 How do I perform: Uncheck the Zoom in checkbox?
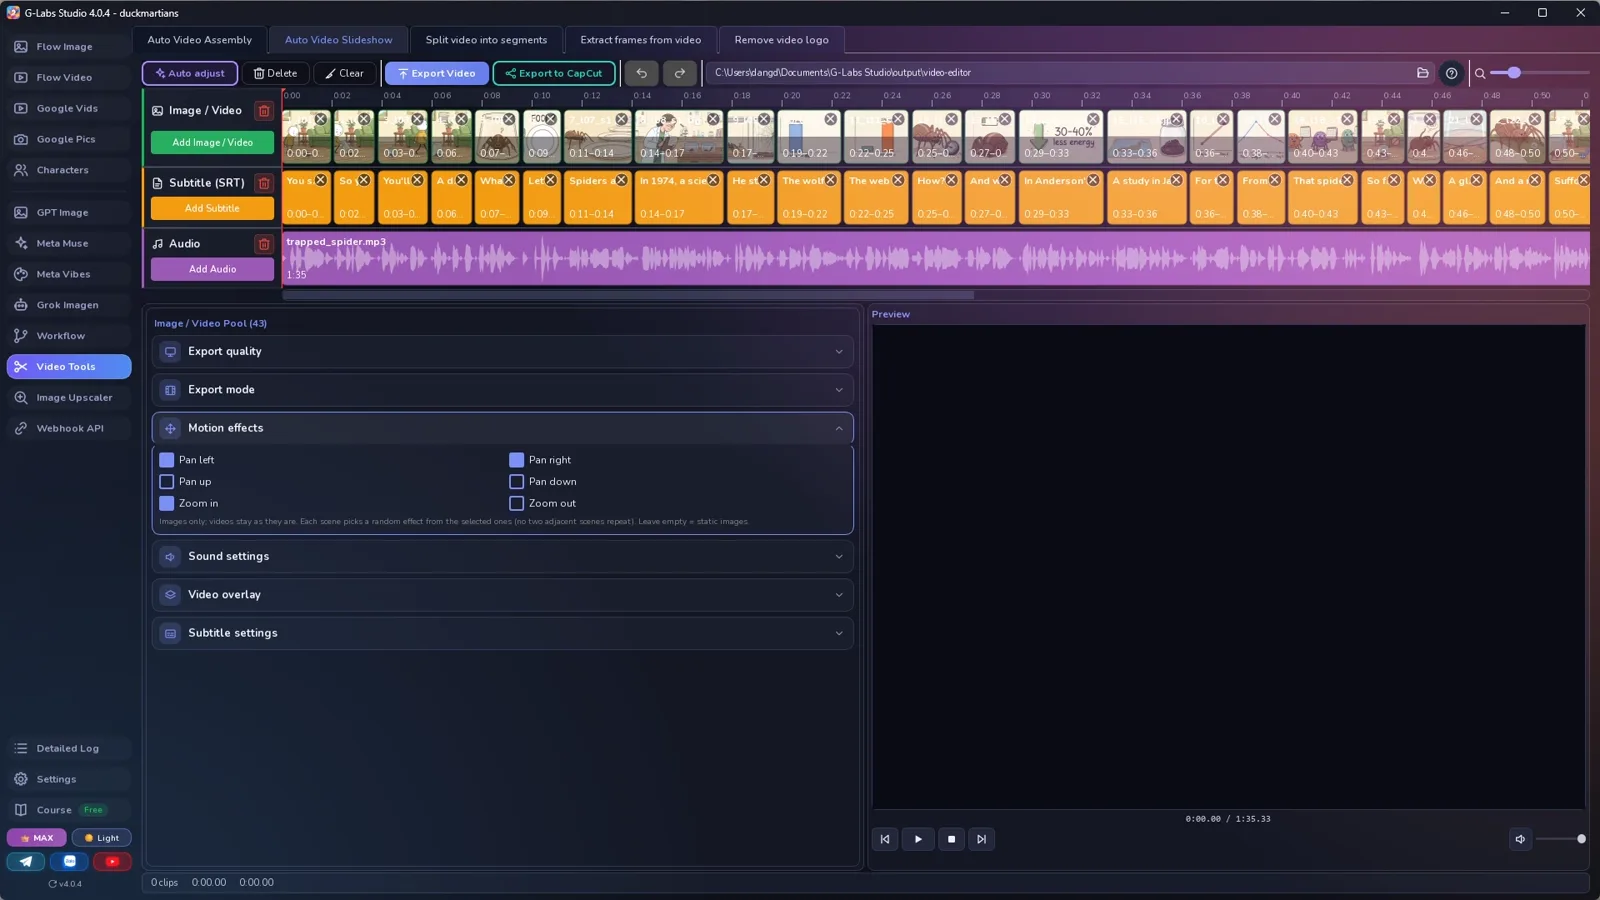click(x=167, y=504)
